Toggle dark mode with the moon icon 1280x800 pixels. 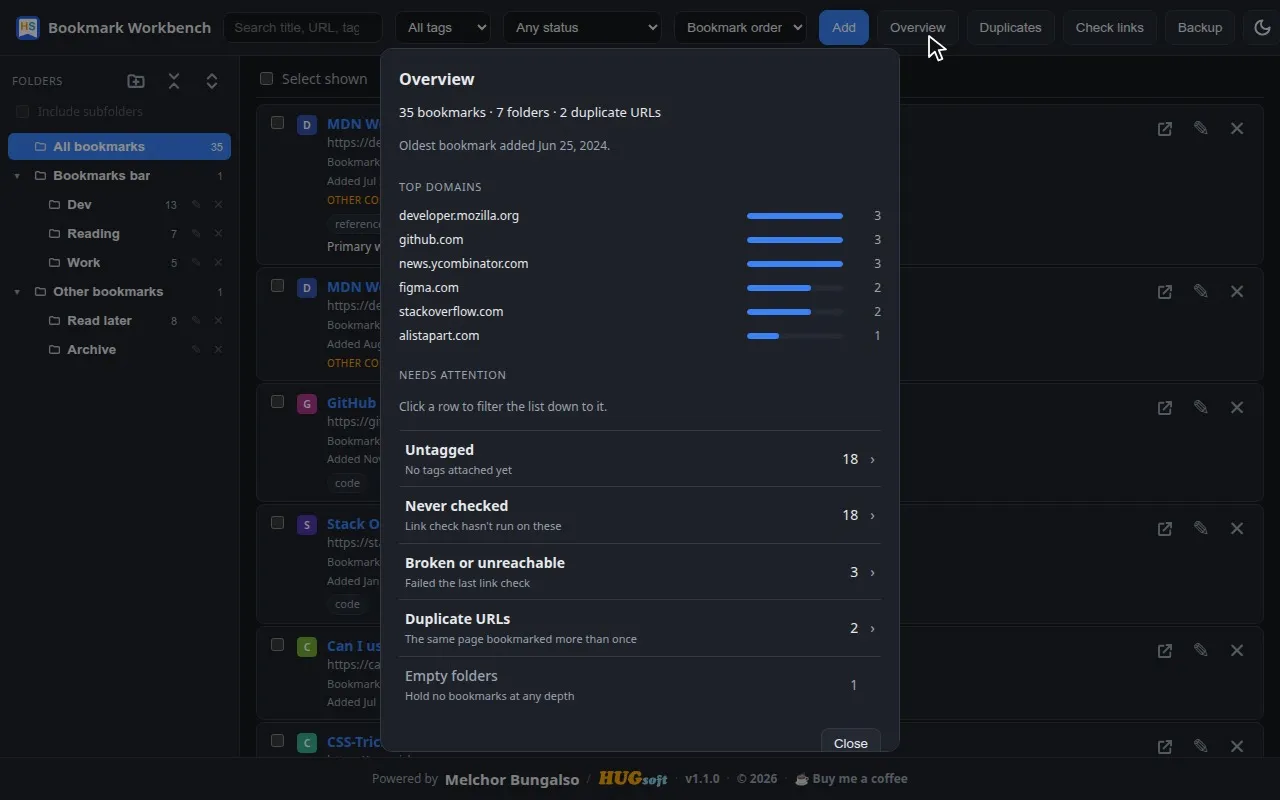pyautogui.click(x=1262, y=27)
